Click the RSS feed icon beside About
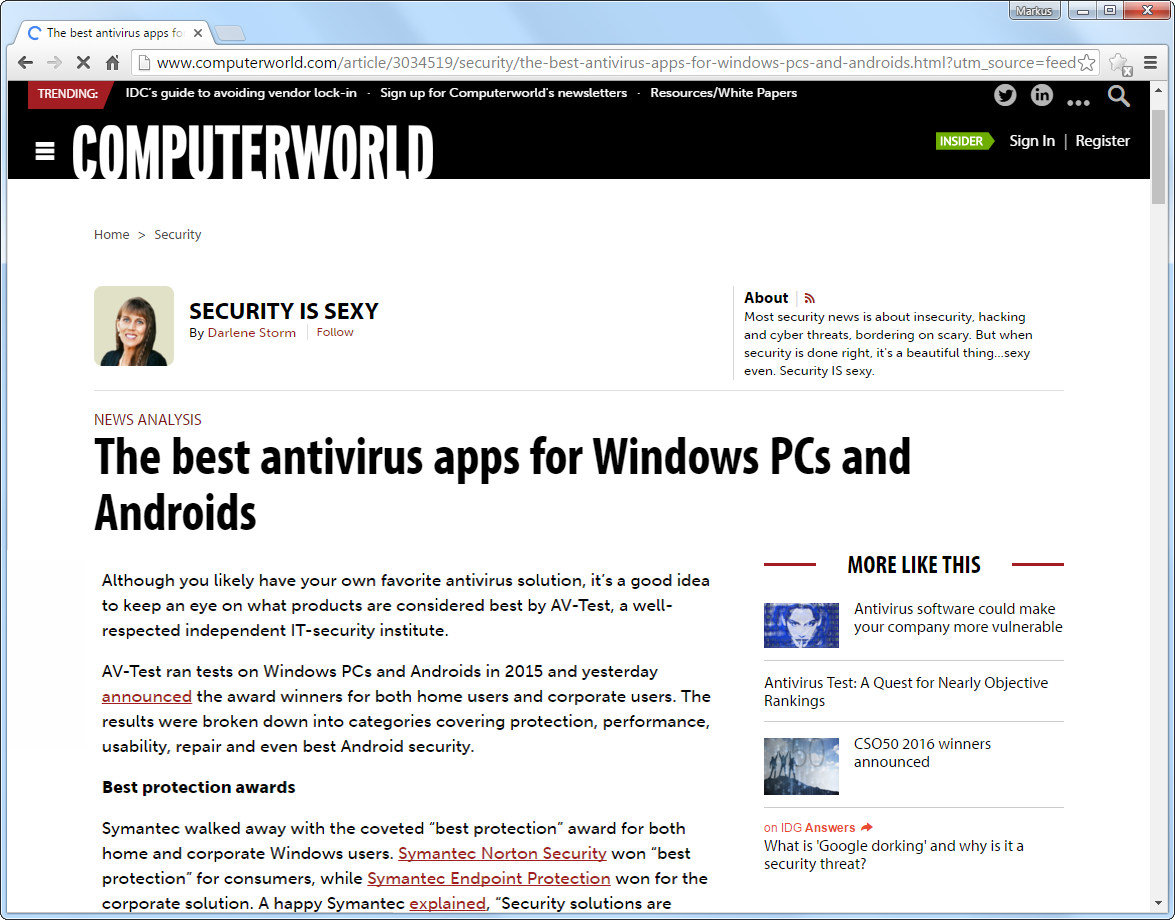The height and width of the screenshot is (920, 1175). tap(810, 298)
